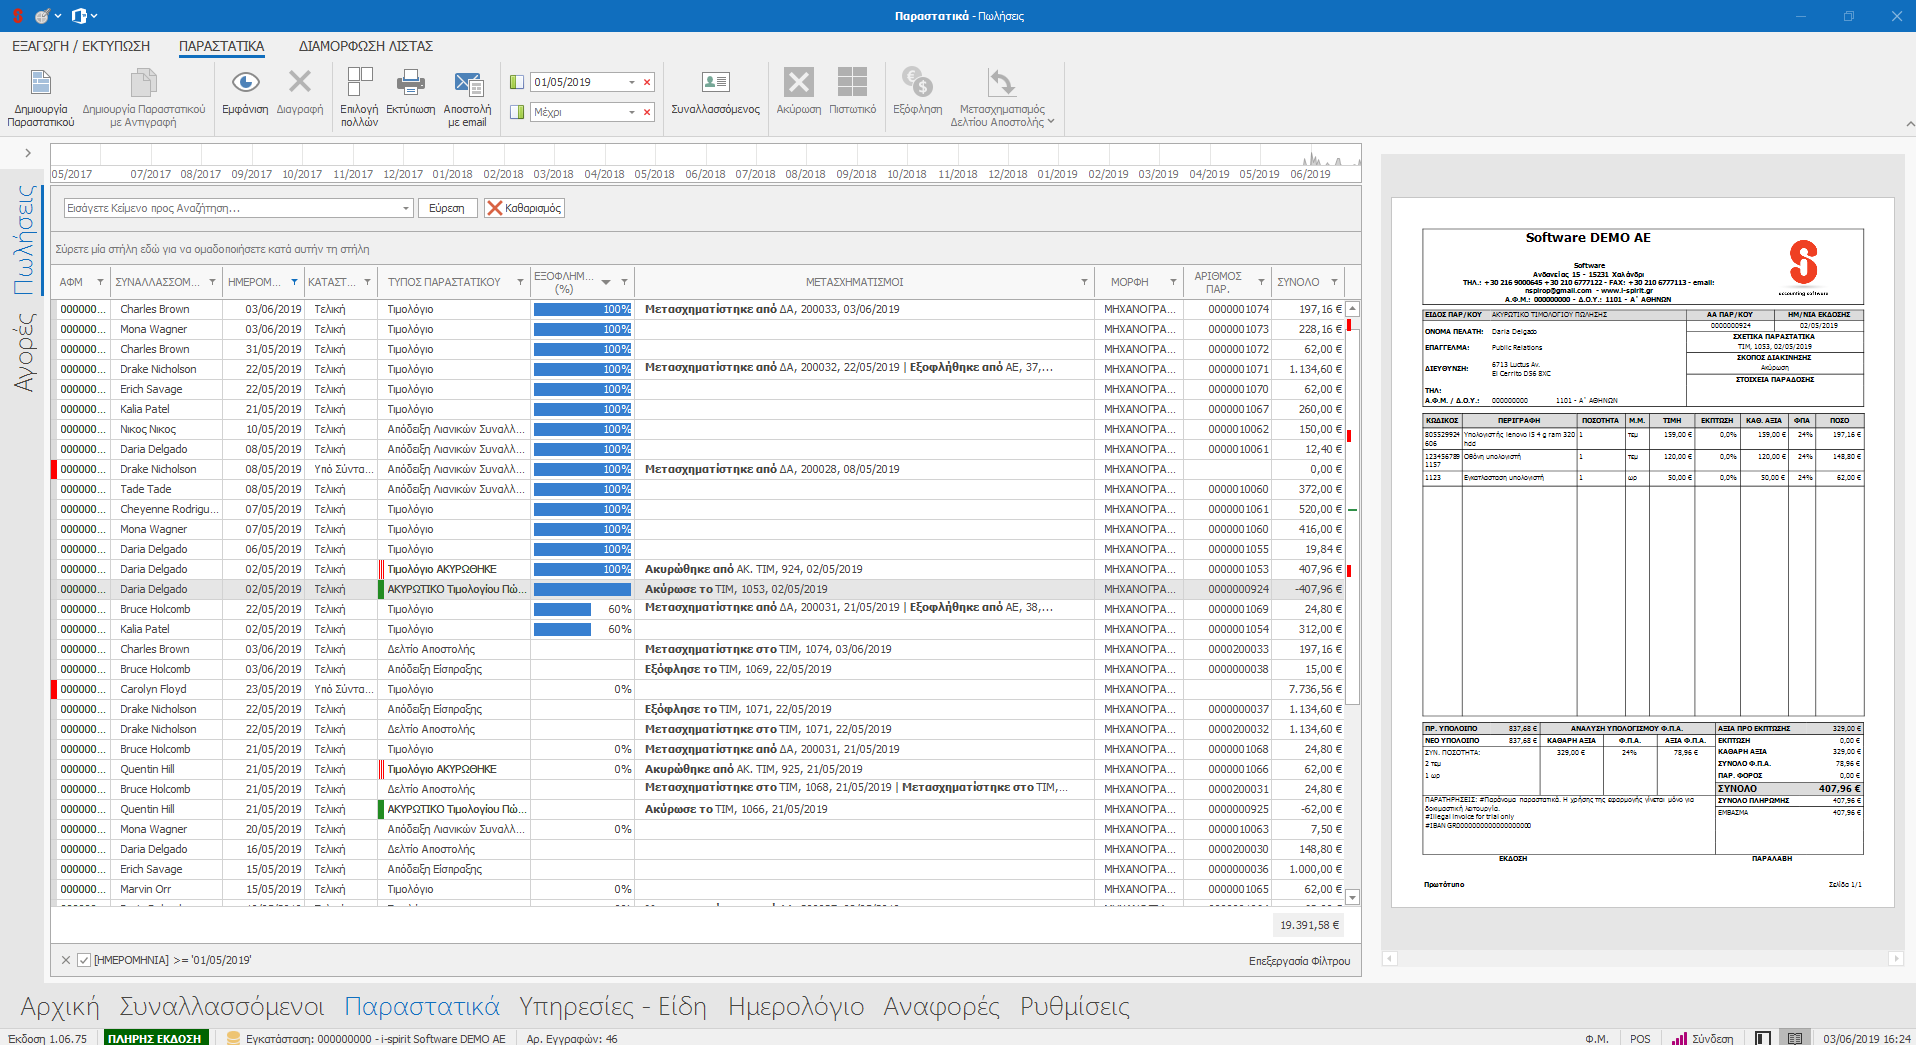
Task: Click the Ακύρωση toolbar icon
Action: 798,82
